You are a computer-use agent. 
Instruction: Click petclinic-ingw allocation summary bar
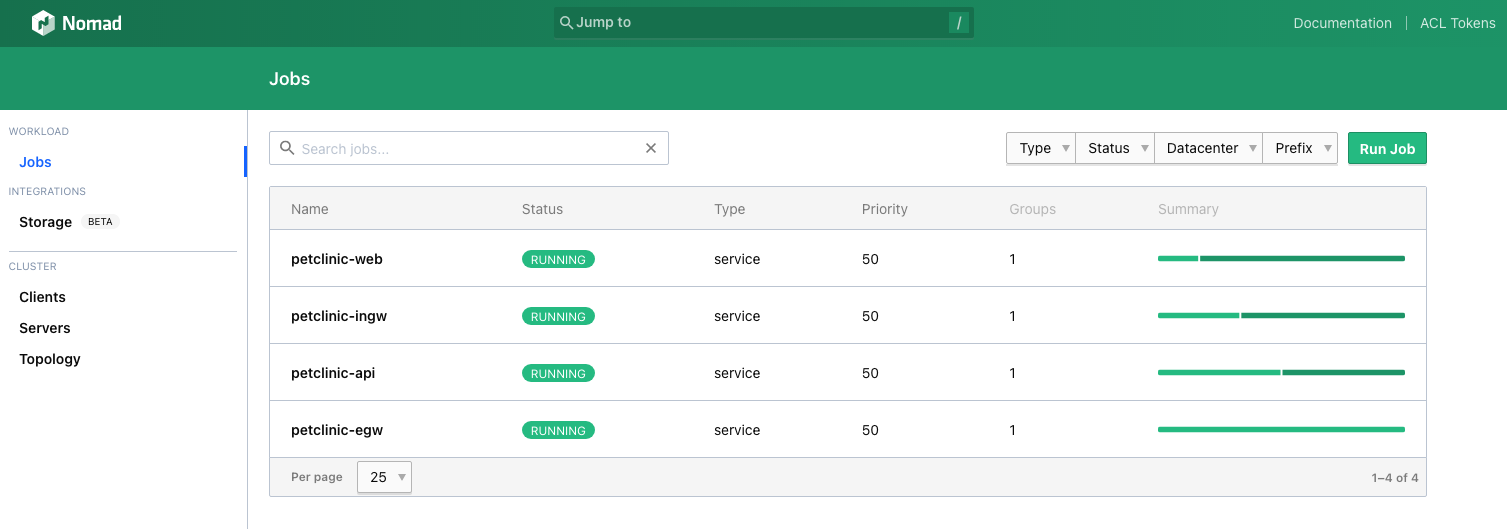click(x=1281, y=316)
